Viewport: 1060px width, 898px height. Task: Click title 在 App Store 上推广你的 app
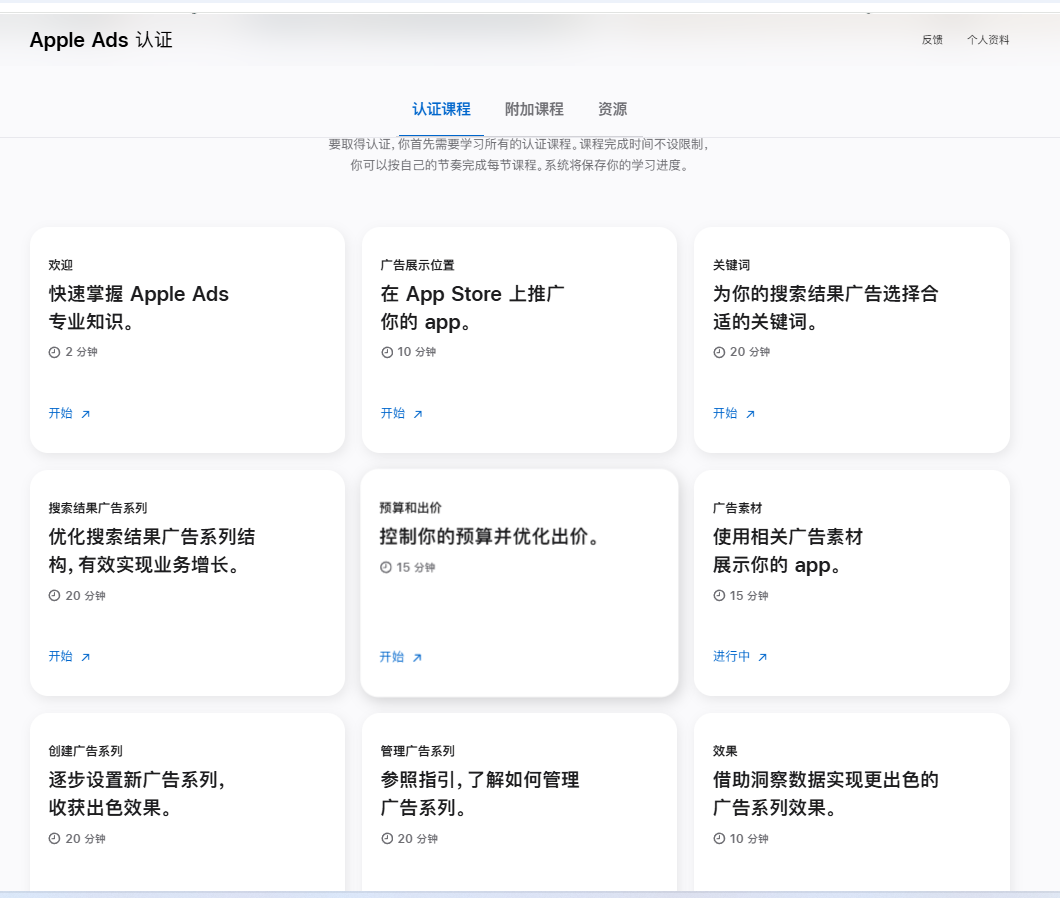473,308
